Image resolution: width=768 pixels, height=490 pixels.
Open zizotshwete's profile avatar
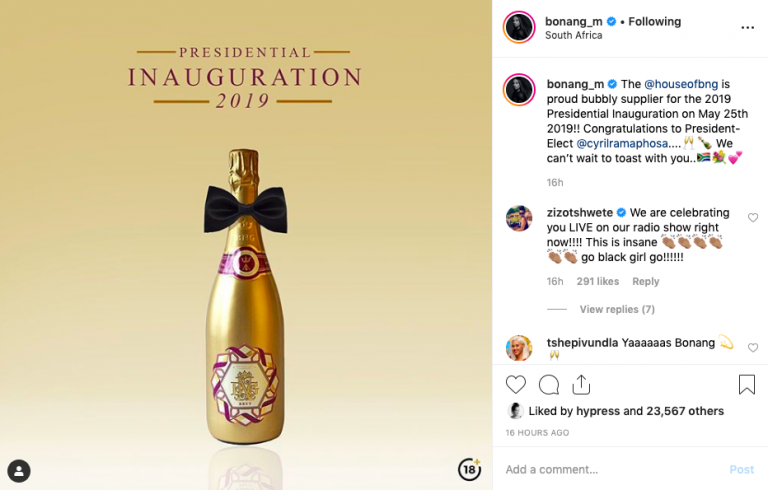(x=519, y=218)
